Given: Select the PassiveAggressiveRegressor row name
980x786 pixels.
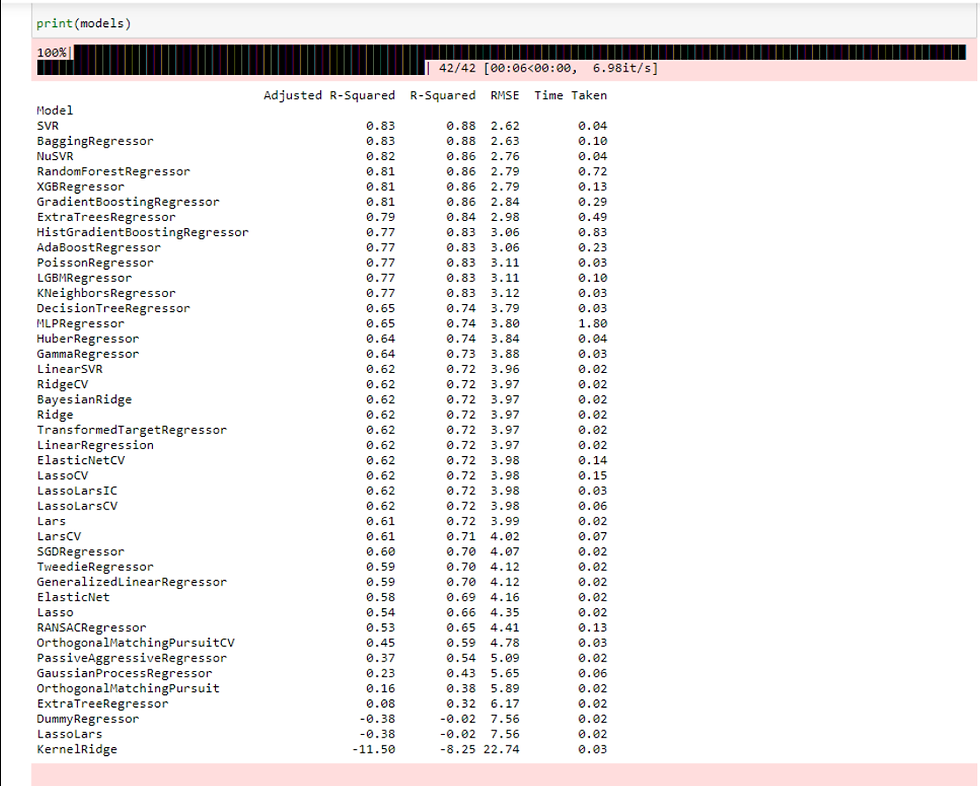Looking at the screenshot, I should [x=132, y=658].
